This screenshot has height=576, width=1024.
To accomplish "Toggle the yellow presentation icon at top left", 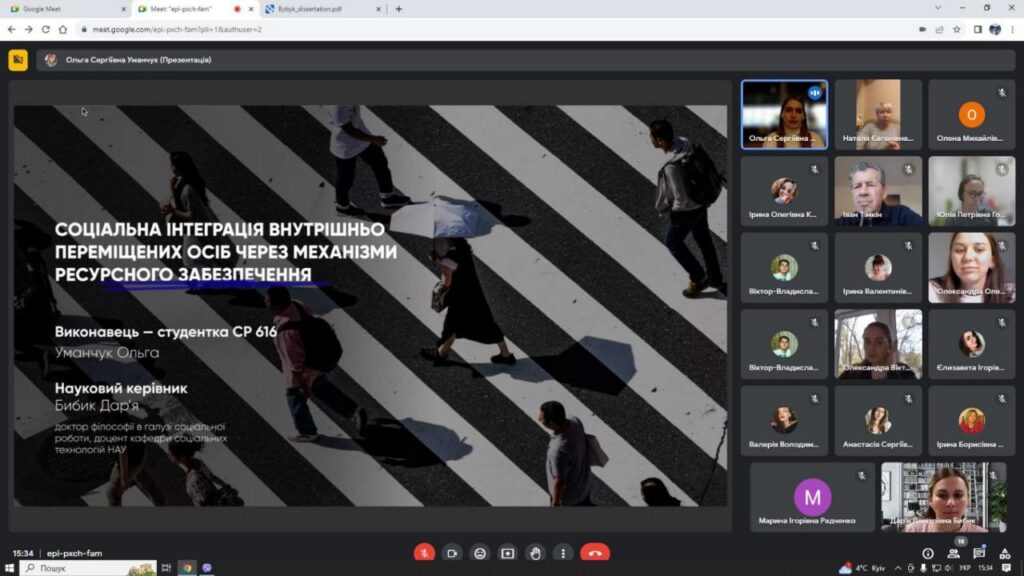I will [18, 60].
